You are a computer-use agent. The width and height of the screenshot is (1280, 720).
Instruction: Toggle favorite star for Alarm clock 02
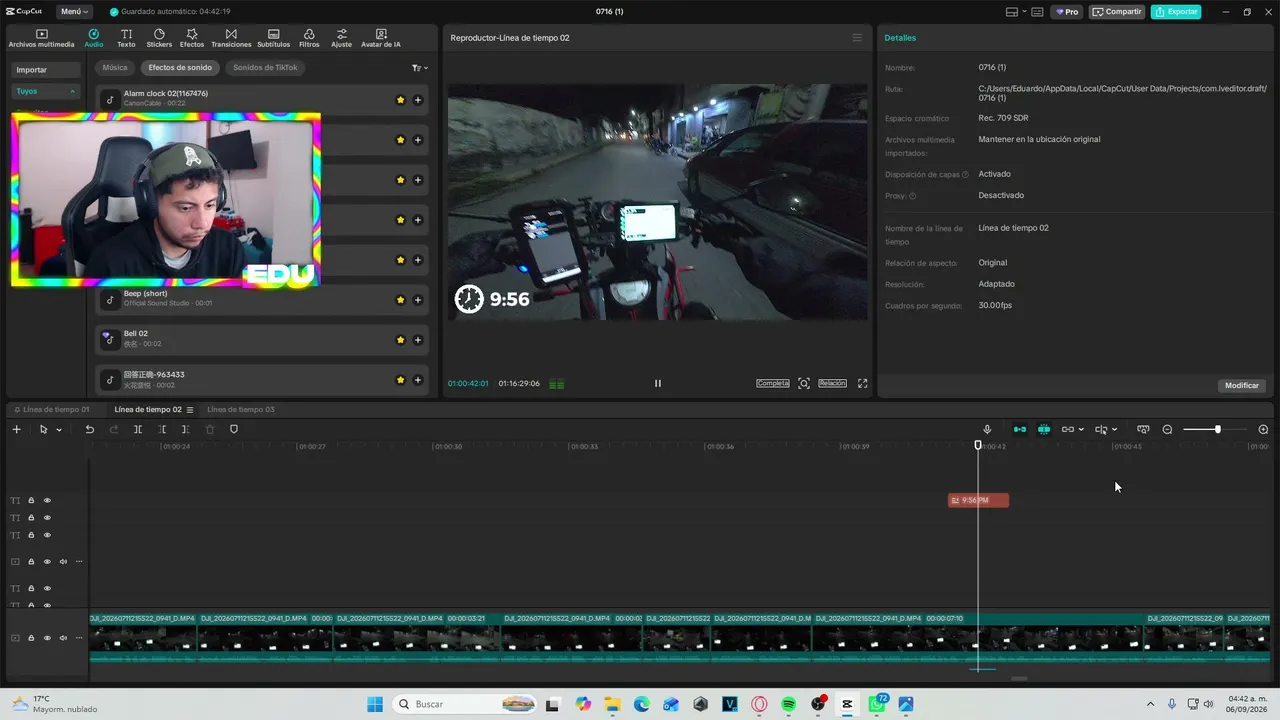pyautogui.click(x=401, y=99)
